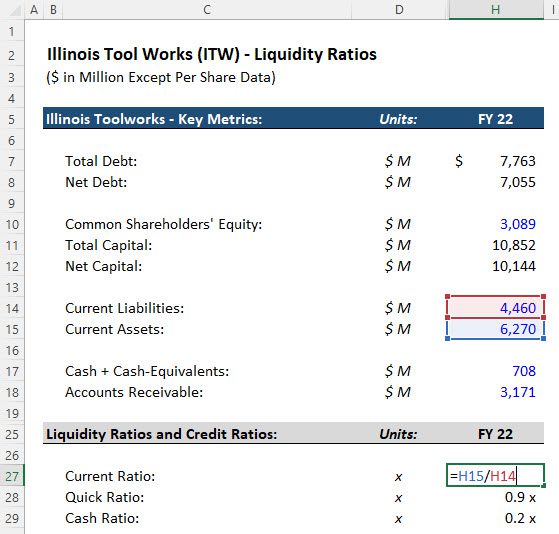
Task: Click the 'Liquidity Ratios and Credit Ratios:' header
Action: [162, 434]
